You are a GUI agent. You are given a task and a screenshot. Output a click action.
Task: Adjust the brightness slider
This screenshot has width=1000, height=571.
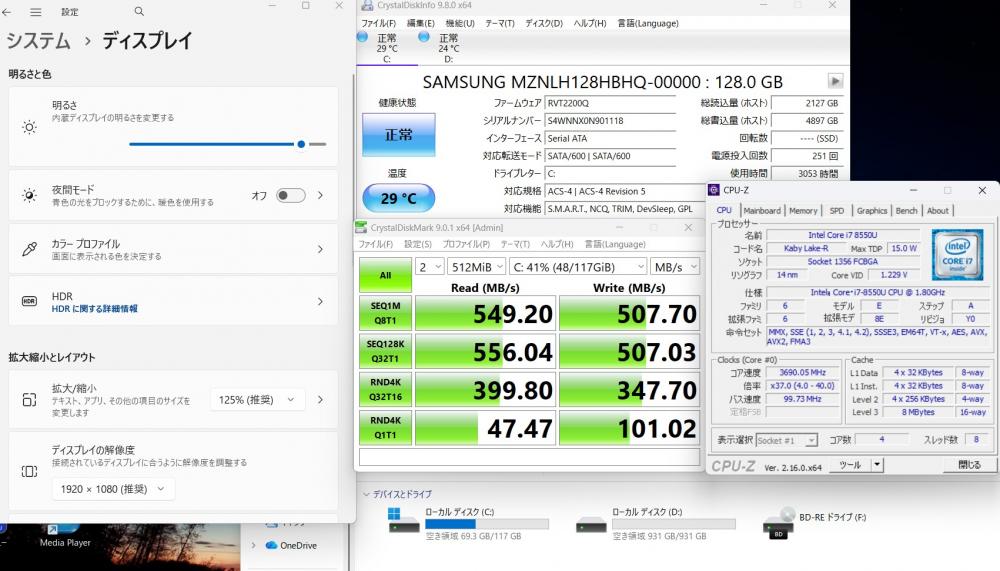(228, 144)
